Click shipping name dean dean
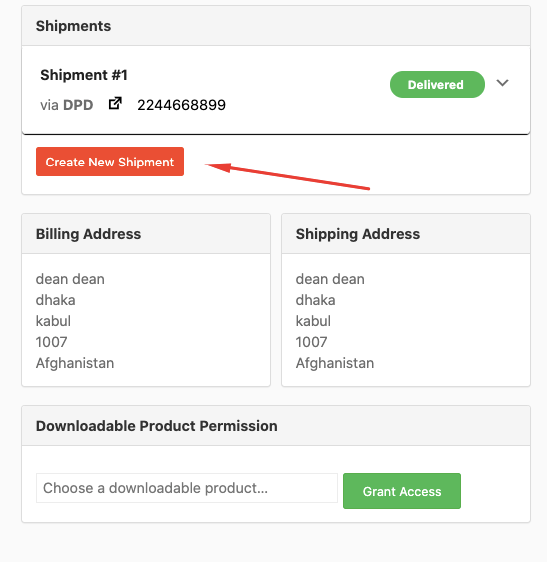 [330, 279]
